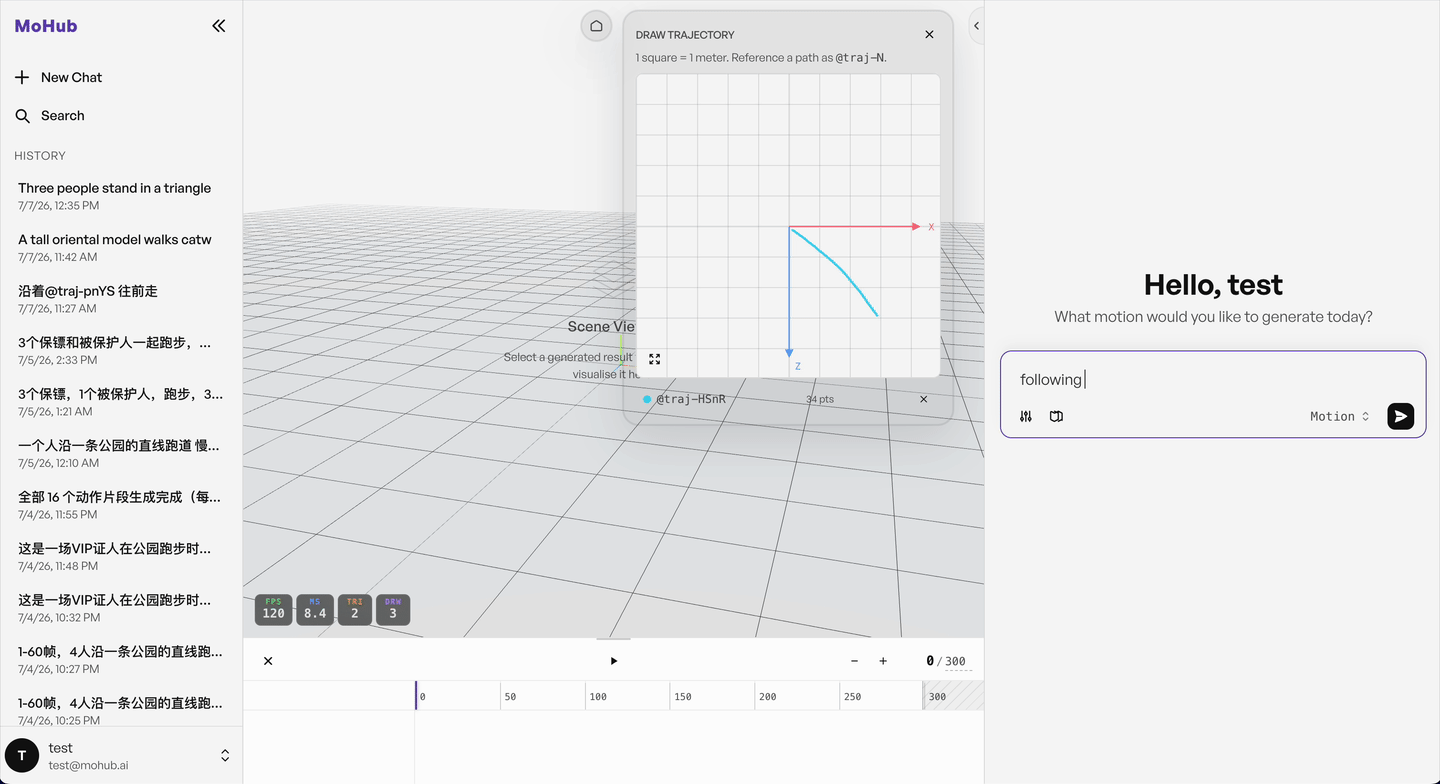The image size is (1440, 784).
Task: Click the TRI stats badge
Action: coord(354,609)
